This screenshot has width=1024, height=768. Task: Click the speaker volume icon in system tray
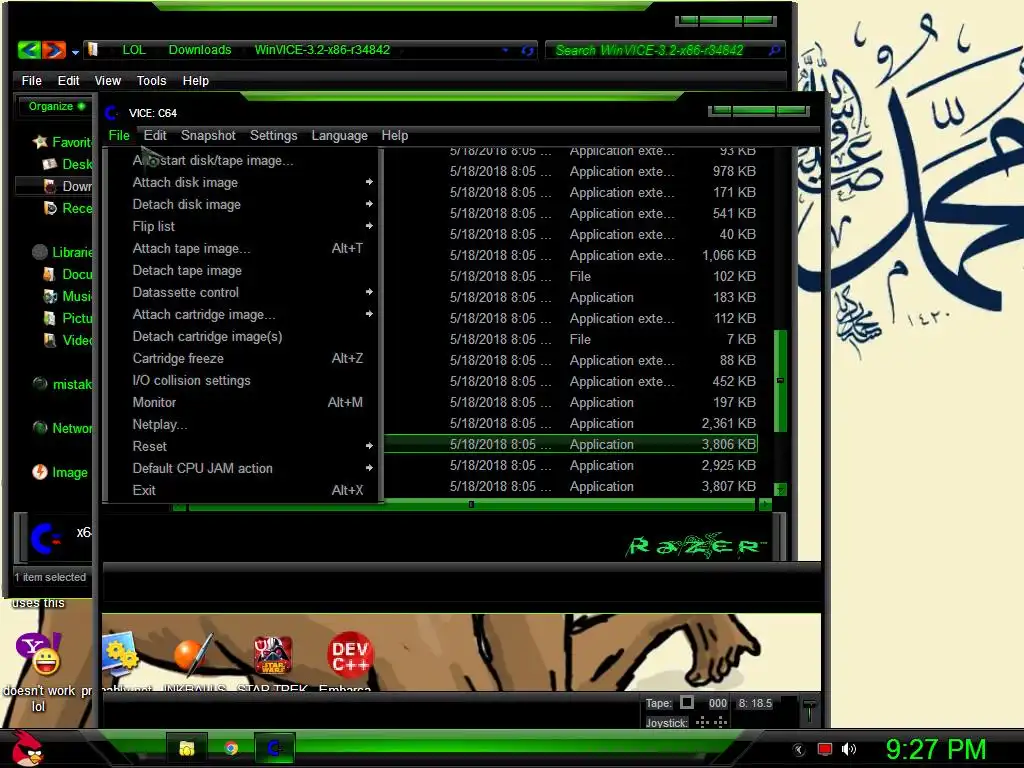pos(849,749)
